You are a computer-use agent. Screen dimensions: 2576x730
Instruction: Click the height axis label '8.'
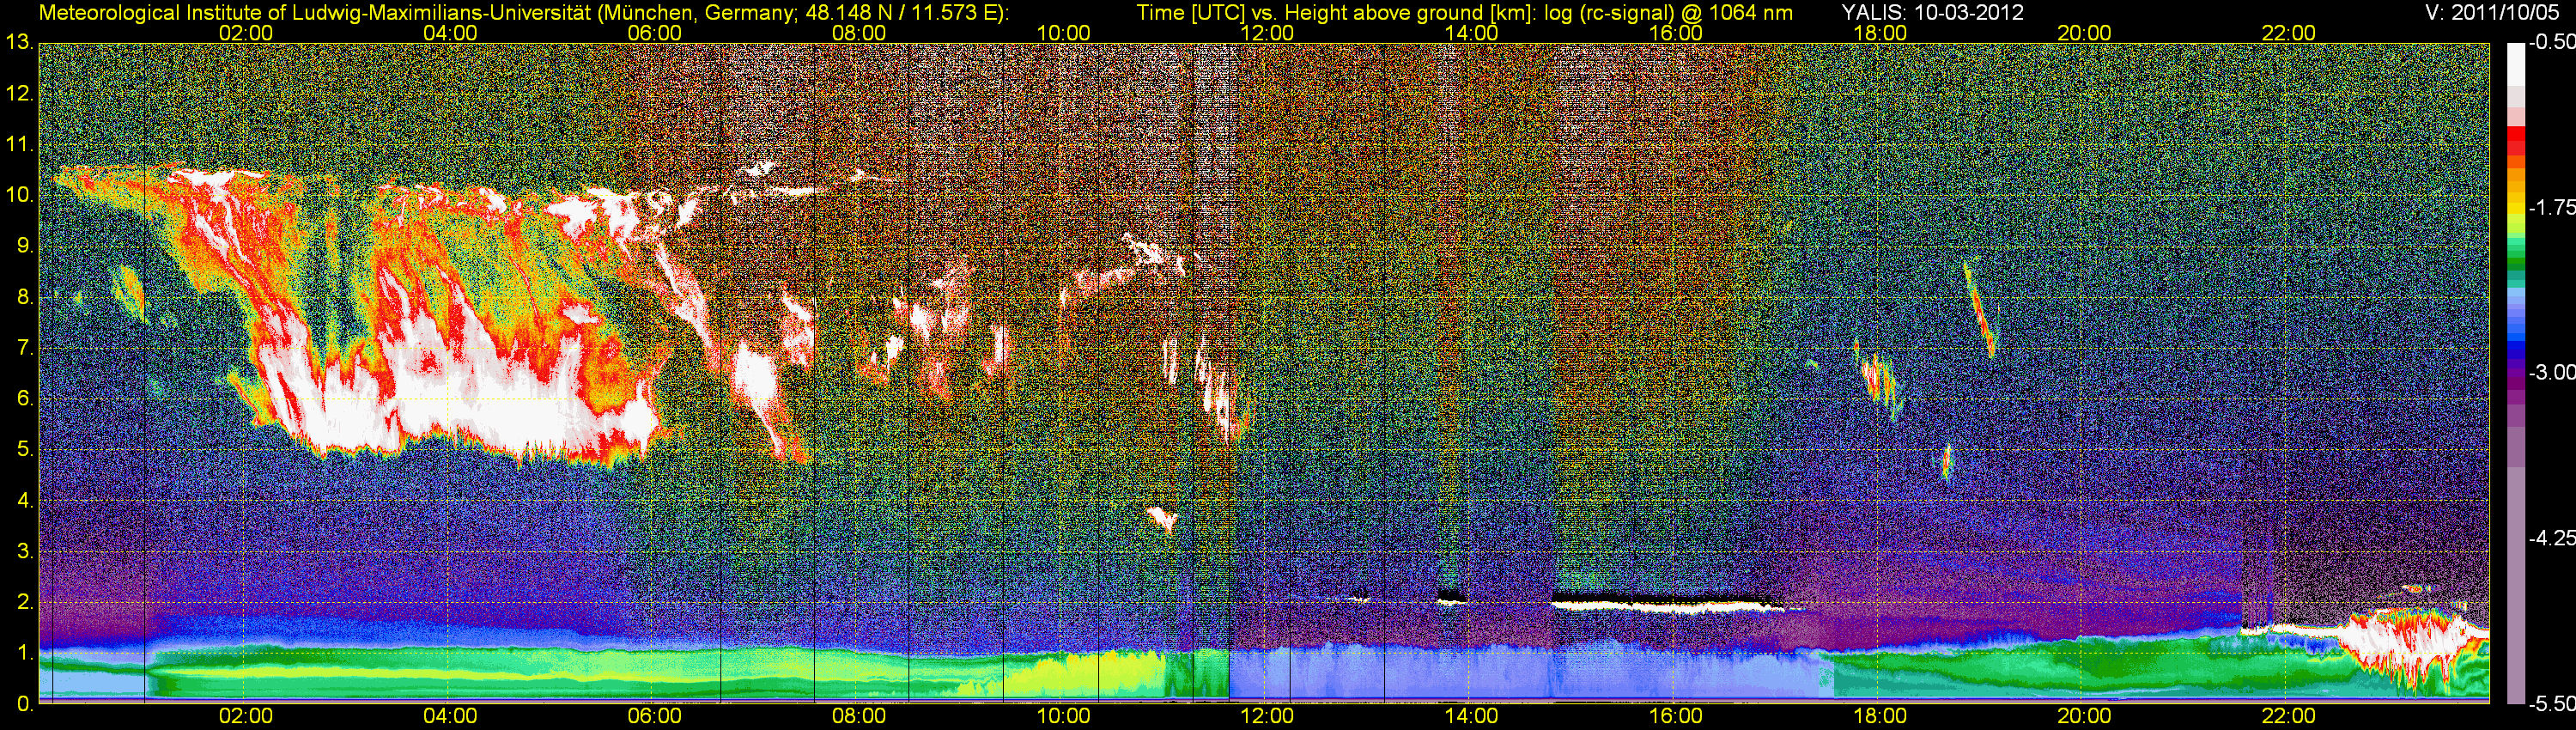point(25,297)
